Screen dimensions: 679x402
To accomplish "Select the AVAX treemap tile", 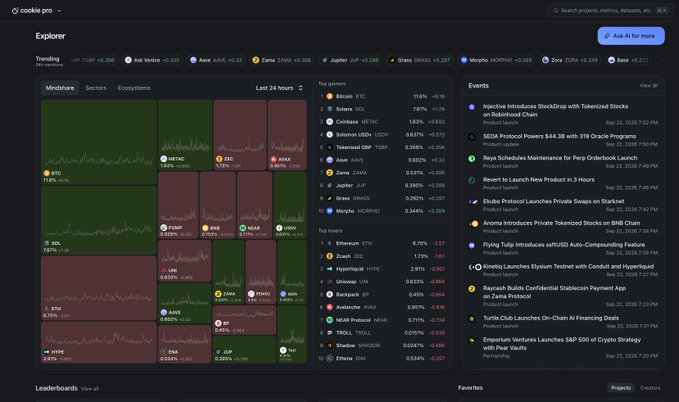I will [287, 135].
